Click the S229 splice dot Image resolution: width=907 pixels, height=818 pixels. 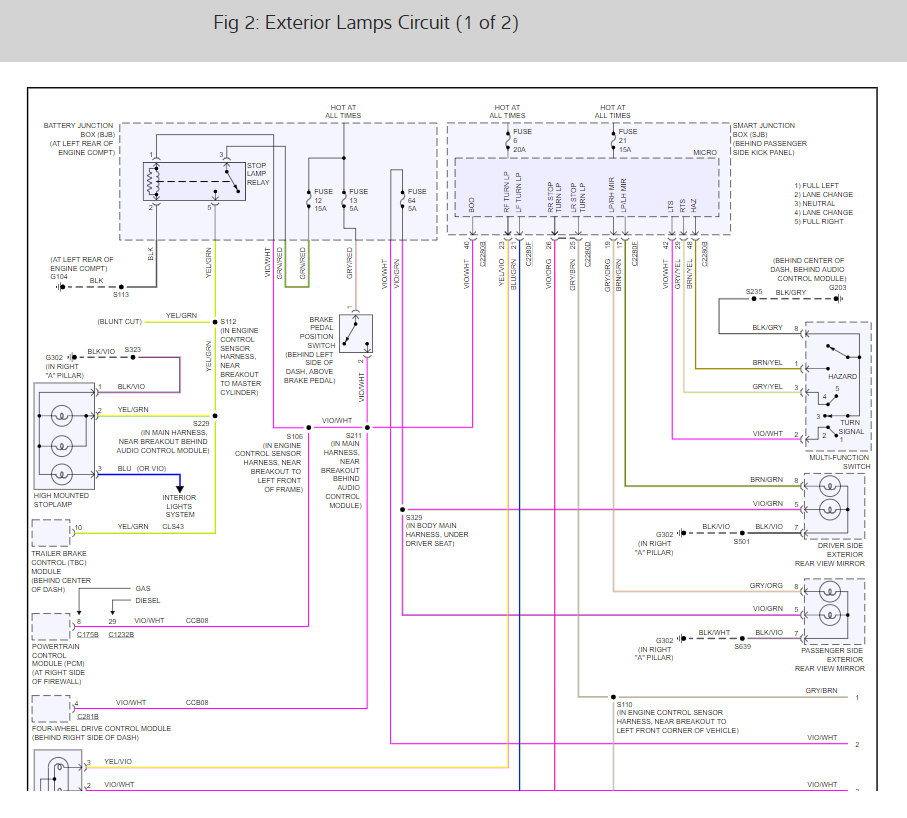[x=215, y=415]
